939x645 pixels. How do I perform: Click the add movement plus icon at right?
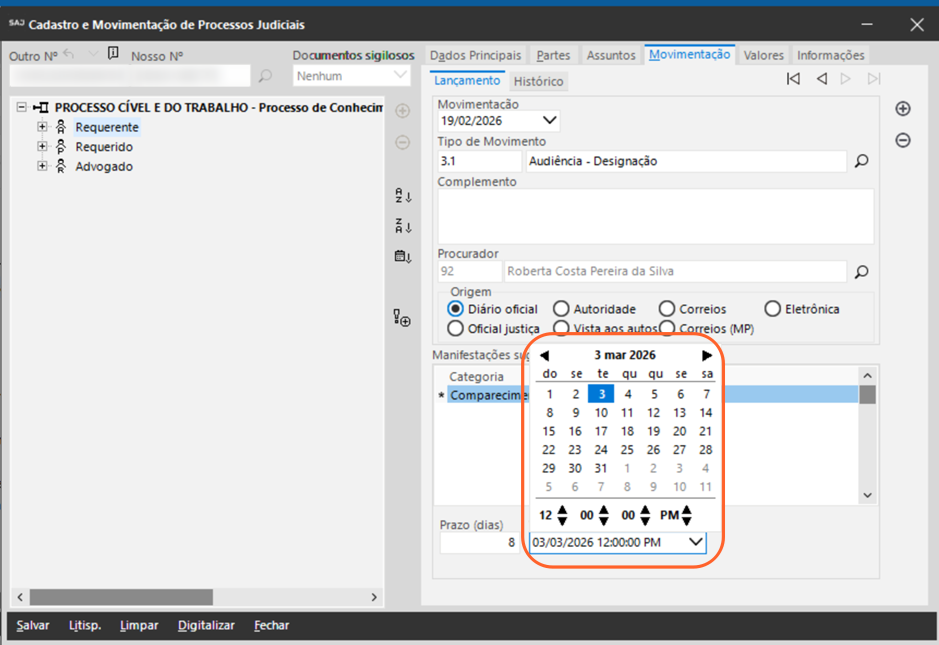[902, 109]
